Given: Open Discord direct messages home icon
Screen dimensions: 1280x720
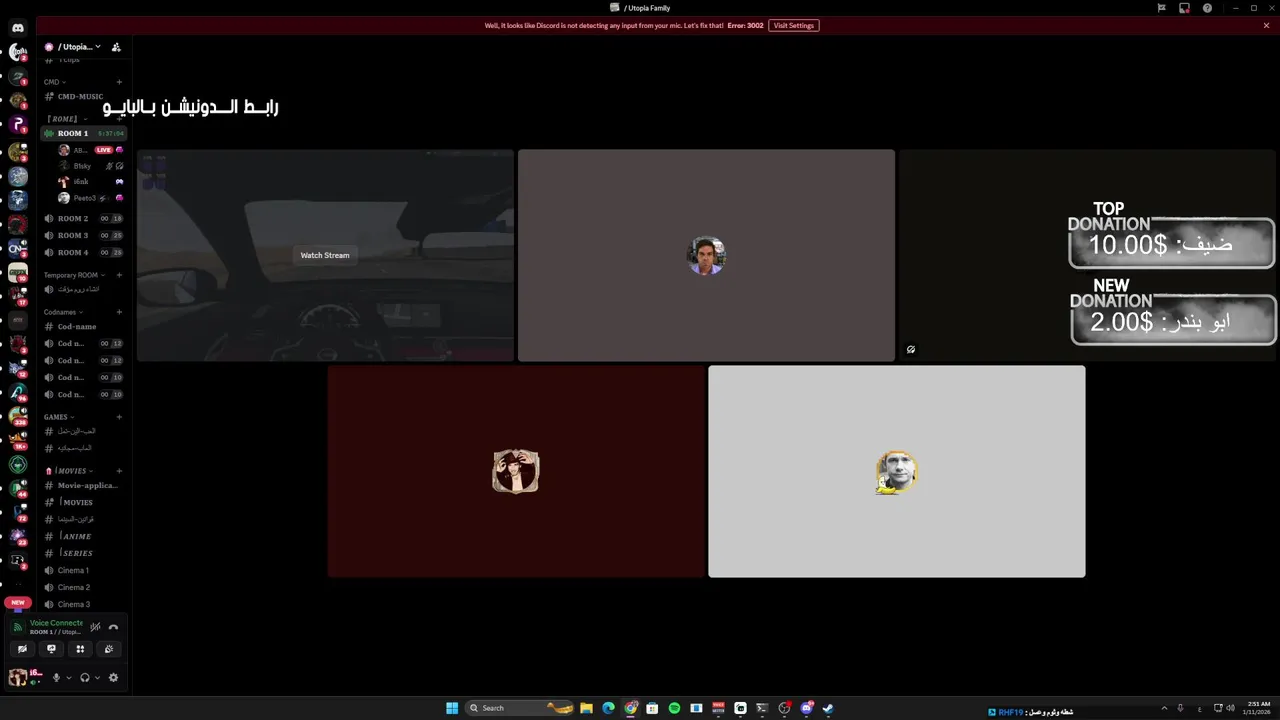Looking at the screenshot, I should click(x=18, y=28).
